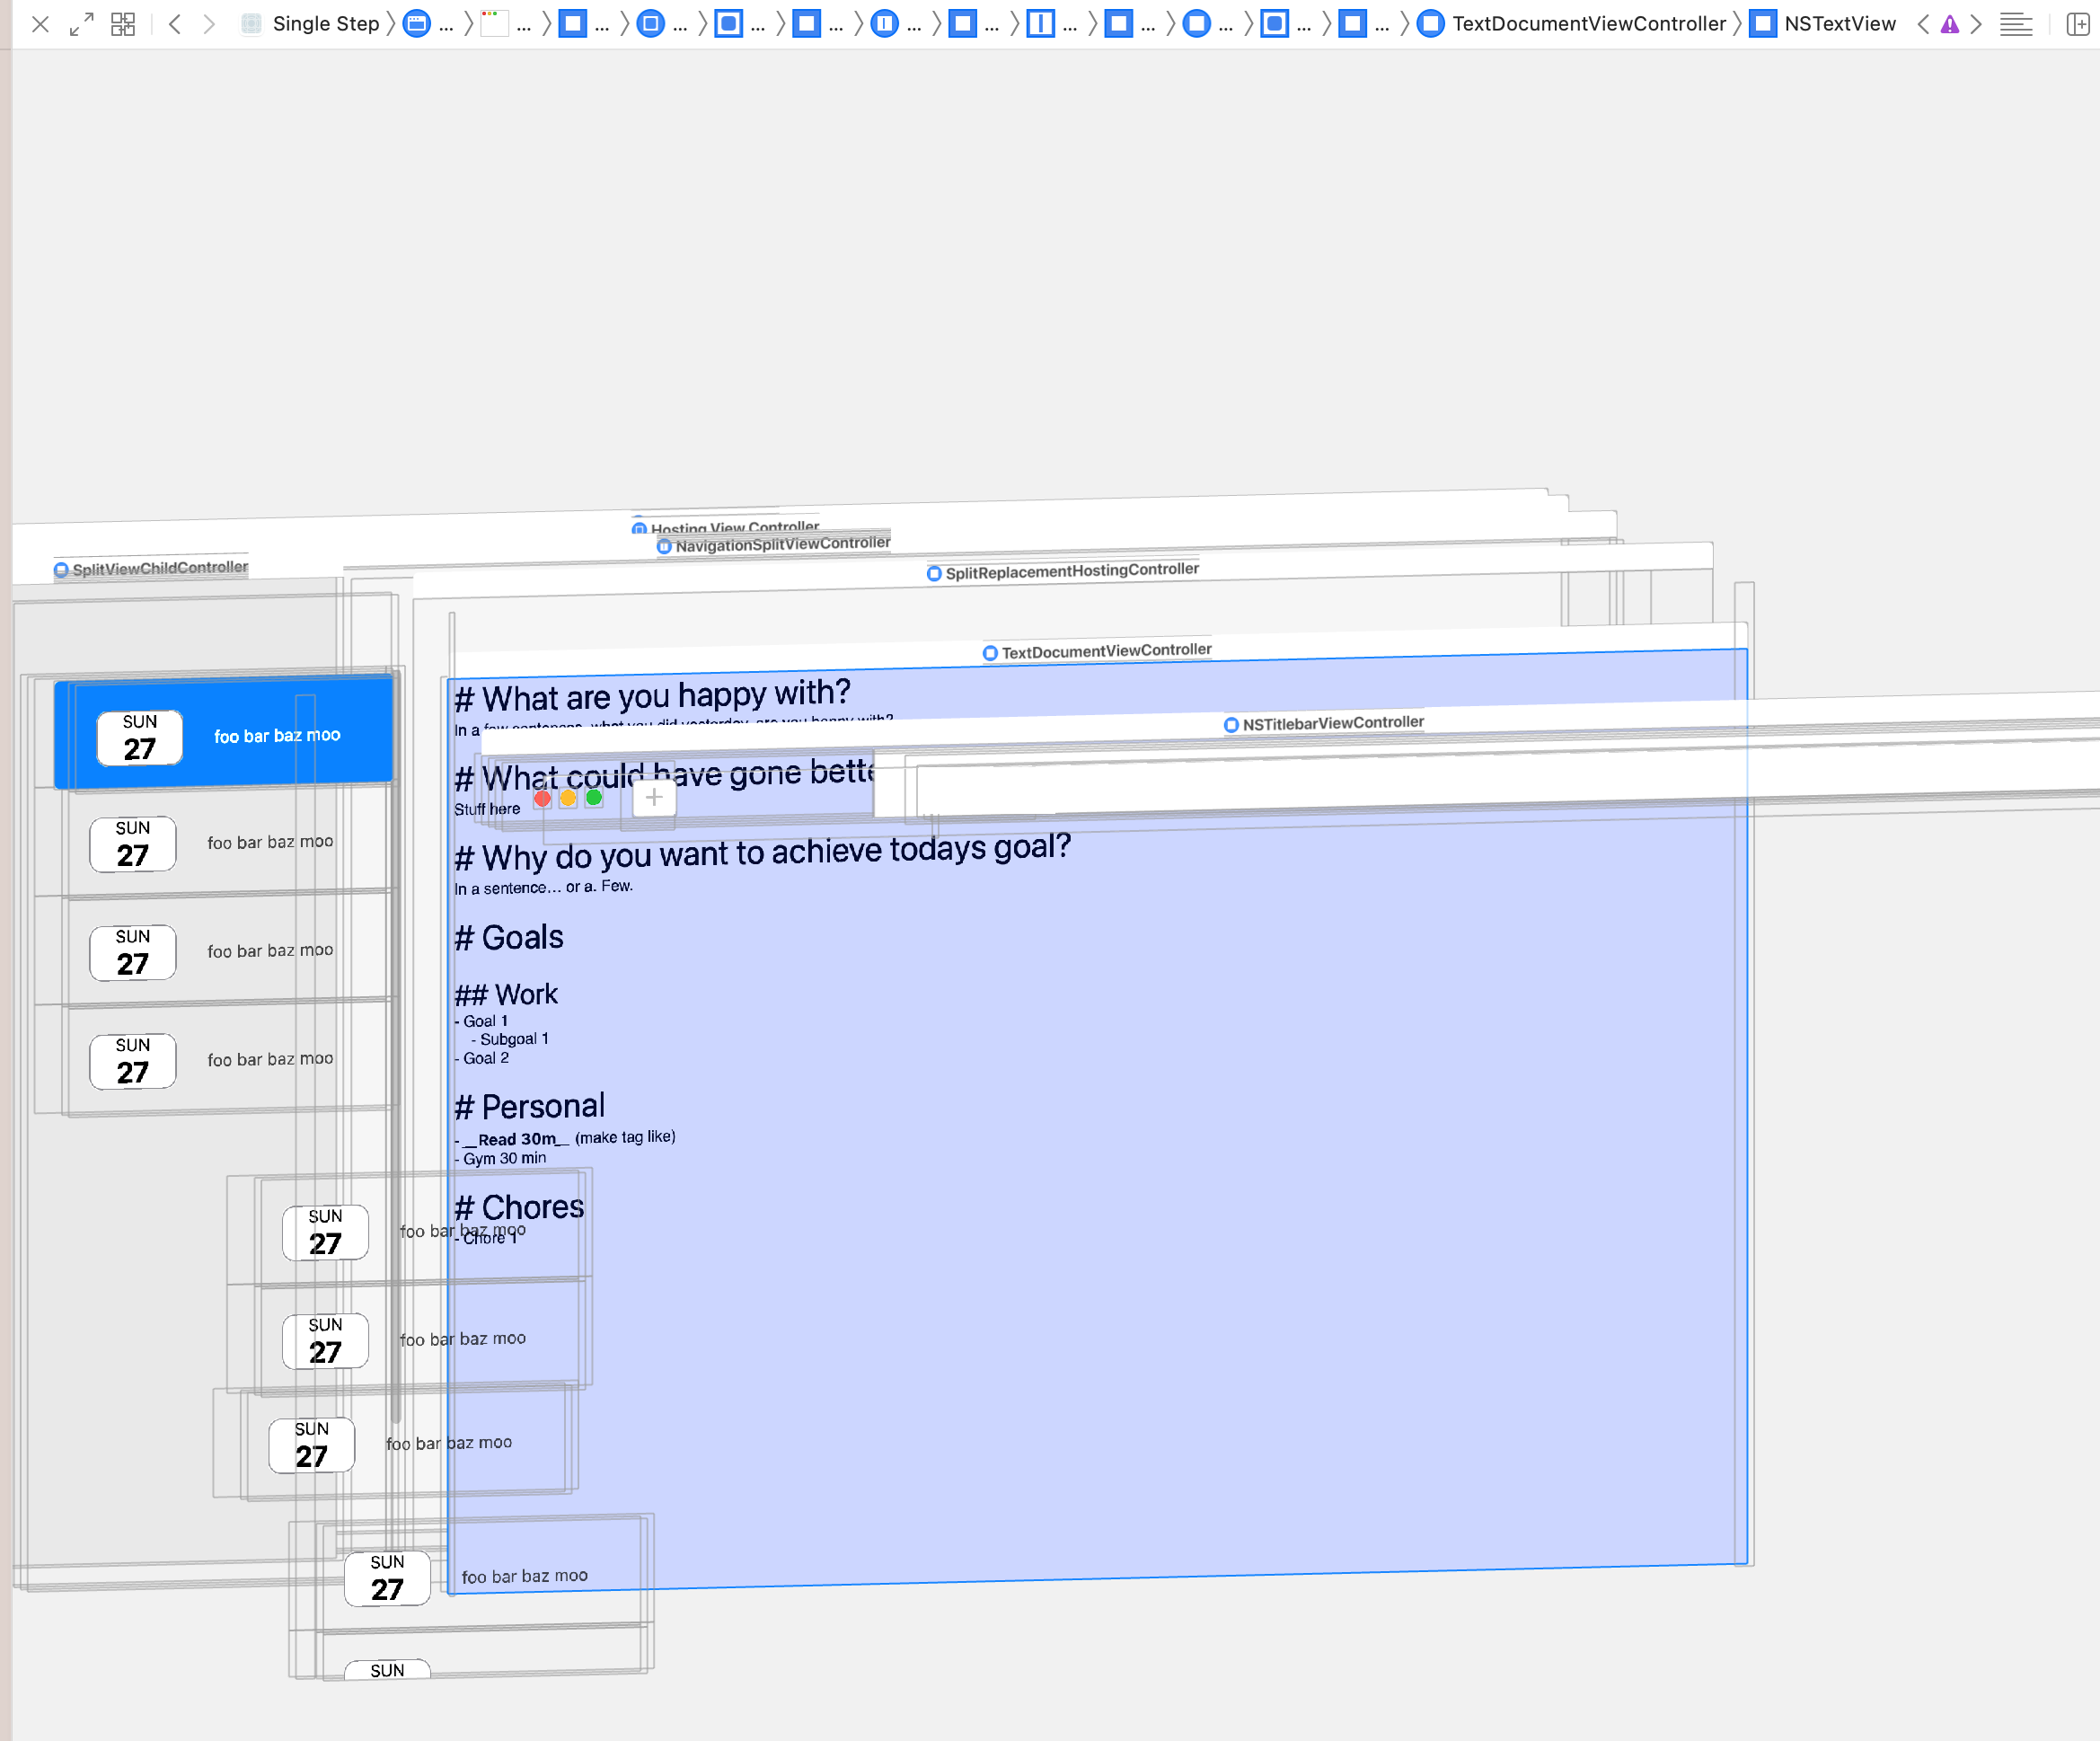Click the plus button near traffic lights

tap(654, 797)
